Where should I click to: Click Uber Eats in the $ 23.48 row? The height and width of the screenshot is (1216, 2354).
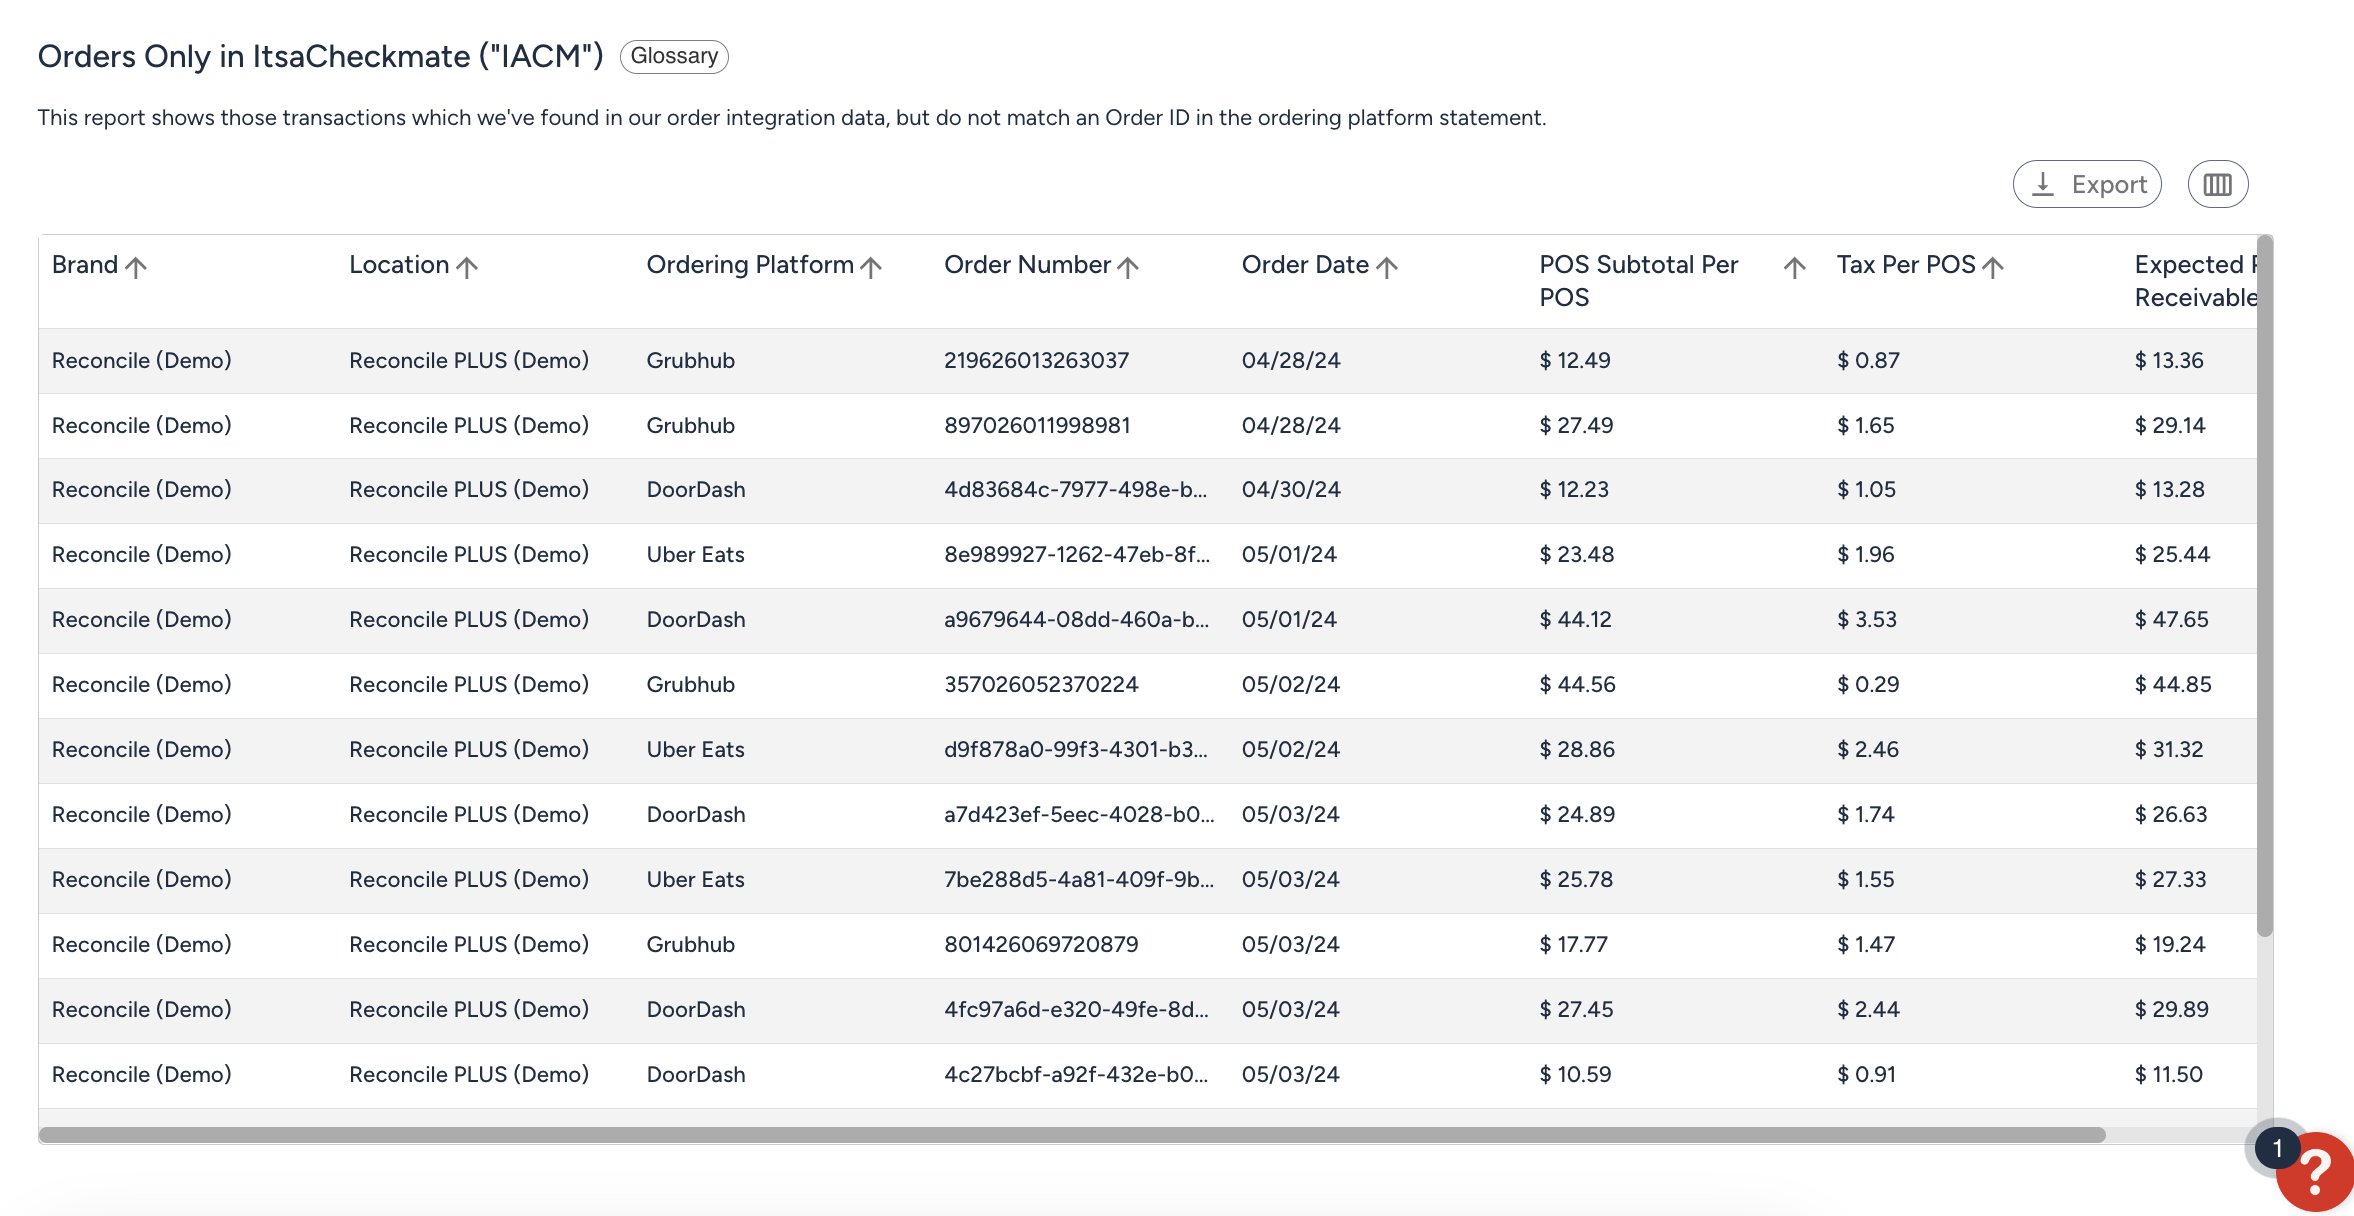coord(696,555)
